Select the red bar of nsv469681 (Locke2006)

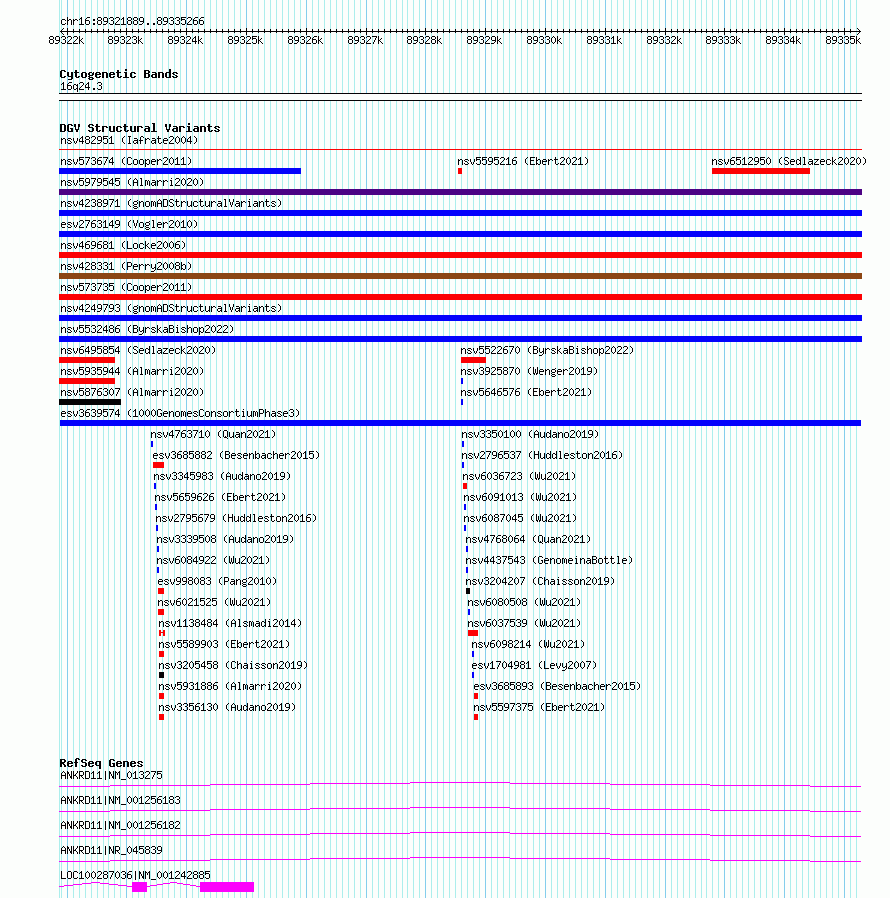[460, 255]
